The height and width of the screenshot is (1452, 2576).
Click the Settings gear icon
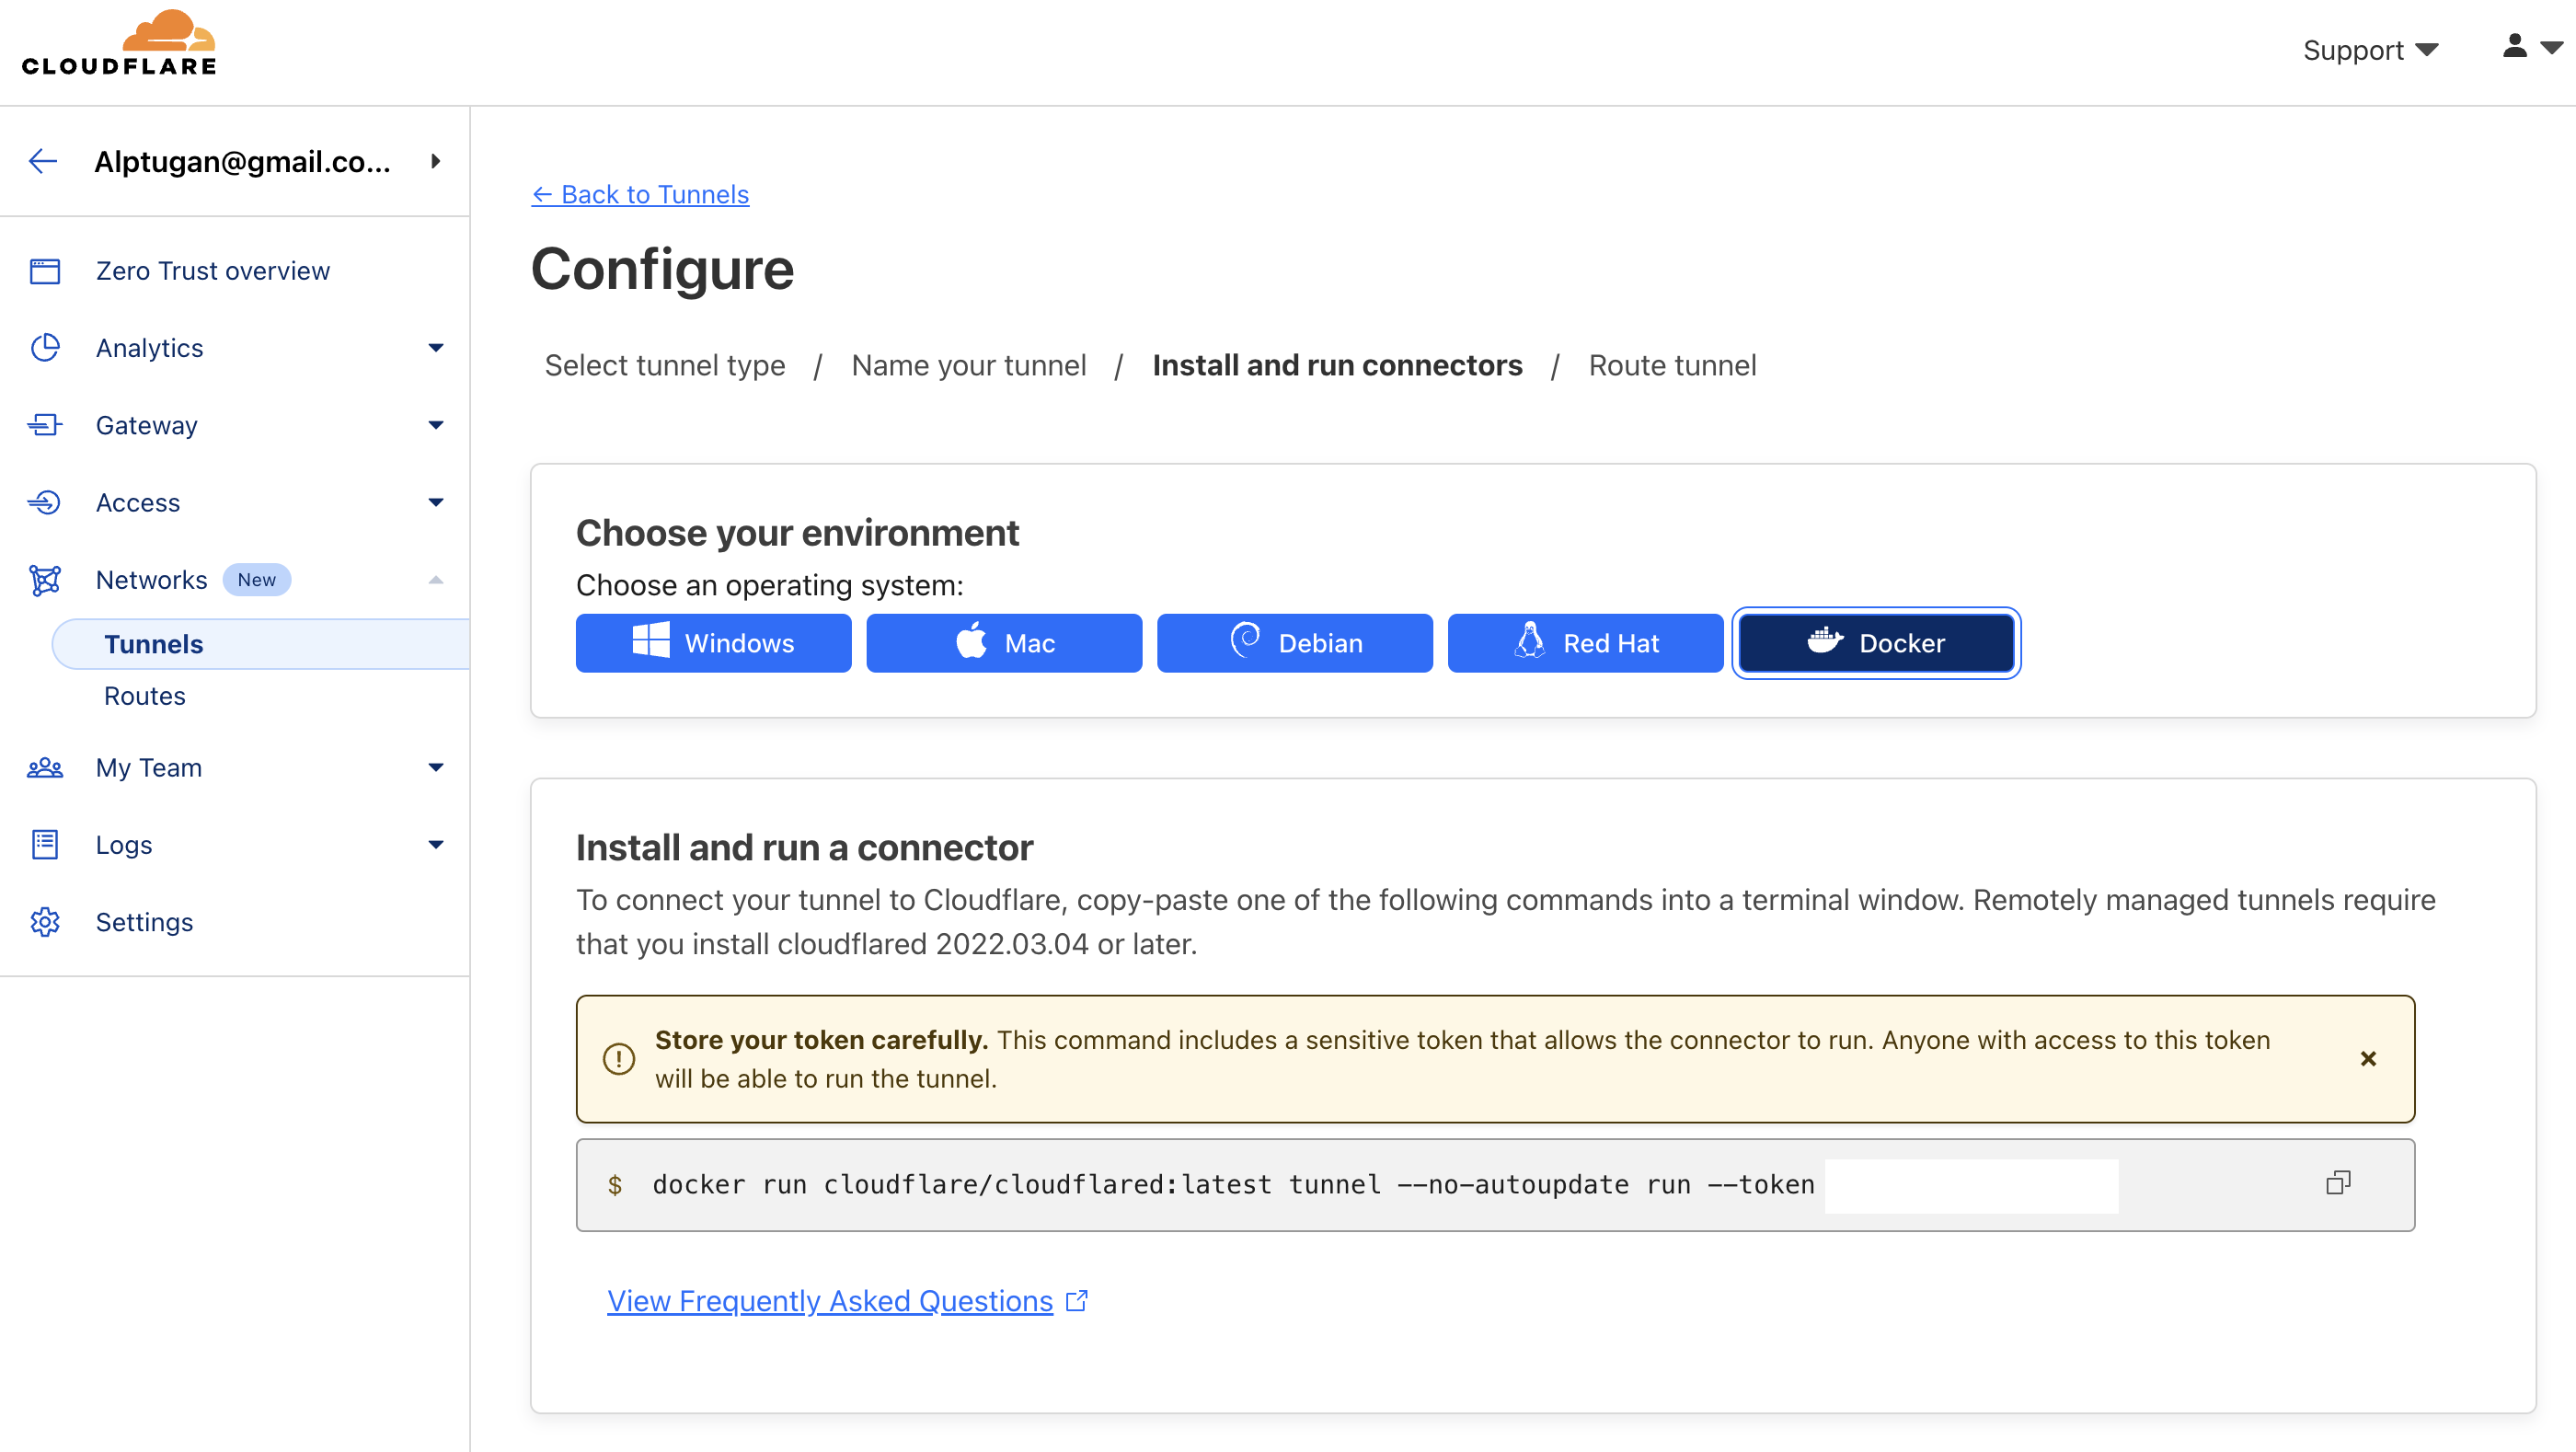[x=45, y=922]
